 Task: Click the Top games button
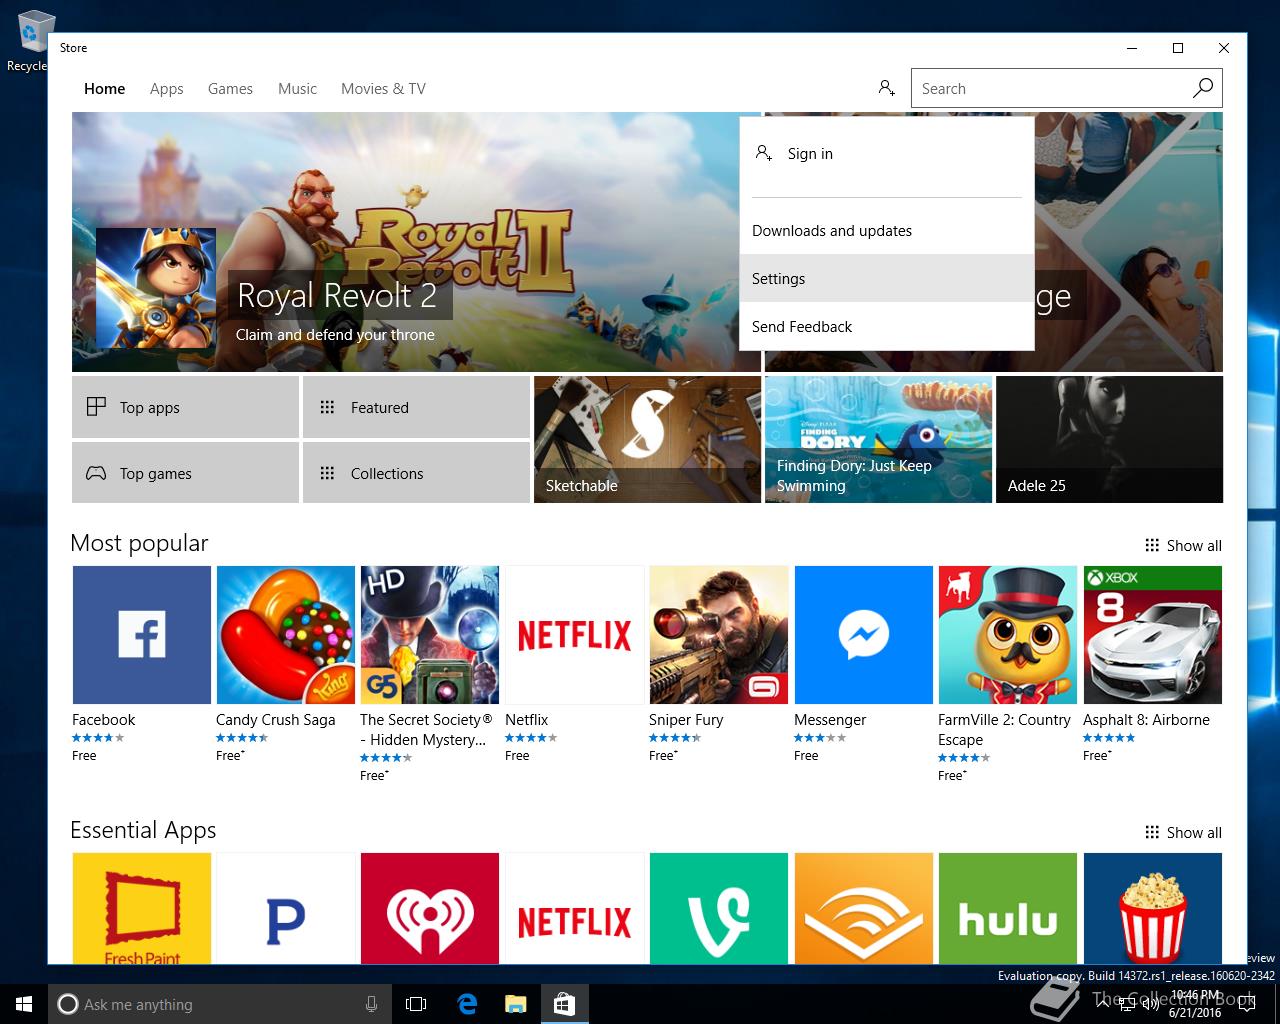click(x=185, y=473)
